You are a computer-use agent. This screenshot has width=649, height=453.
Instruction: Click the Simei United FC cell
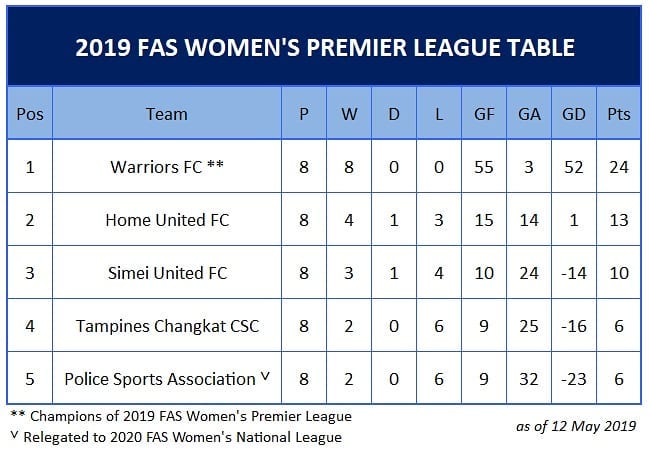[x=167, y=272]
